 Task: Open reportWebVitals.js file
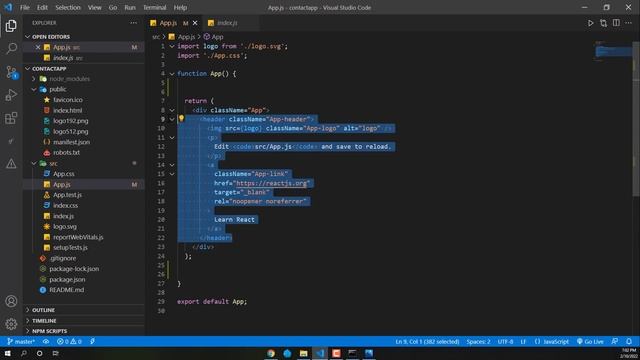[78, 237]
